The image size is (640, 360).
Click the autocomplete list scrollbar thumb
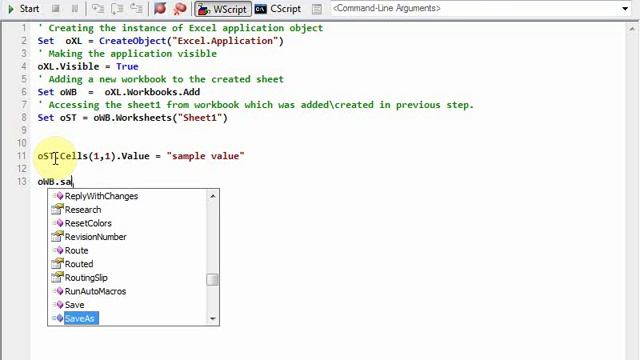[212, 280]
